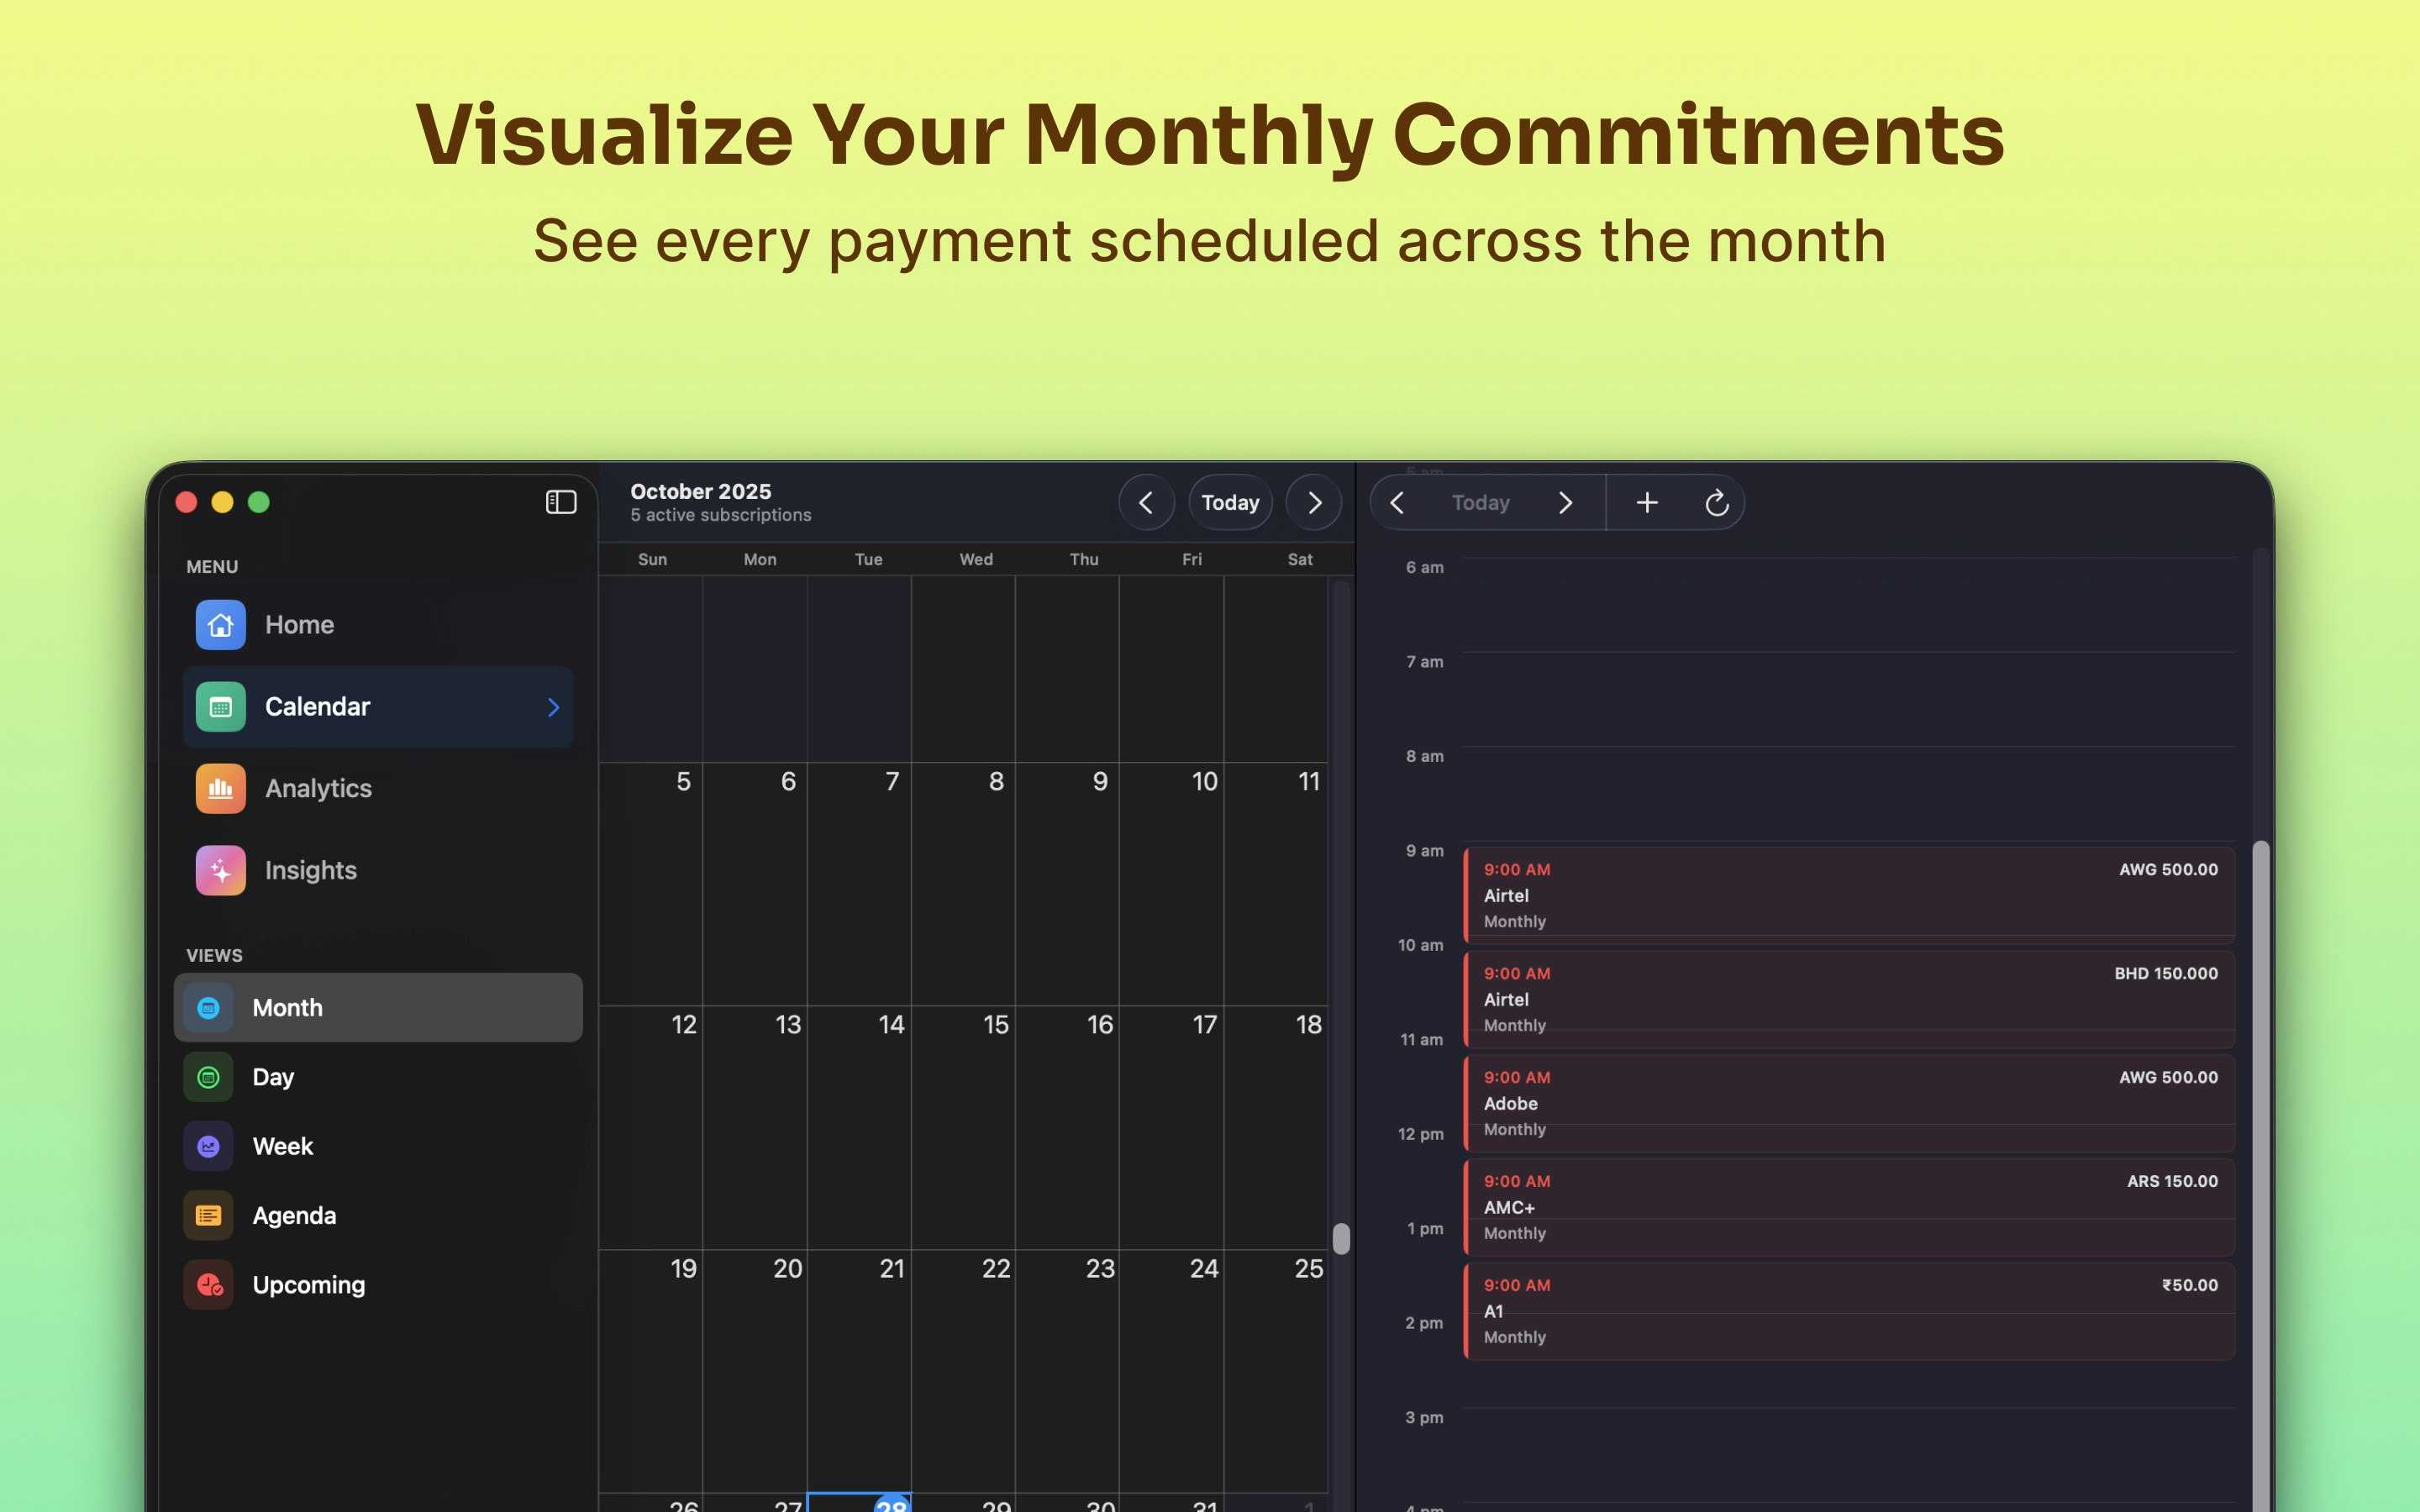Click the Analytics bar chart icon

221,789
